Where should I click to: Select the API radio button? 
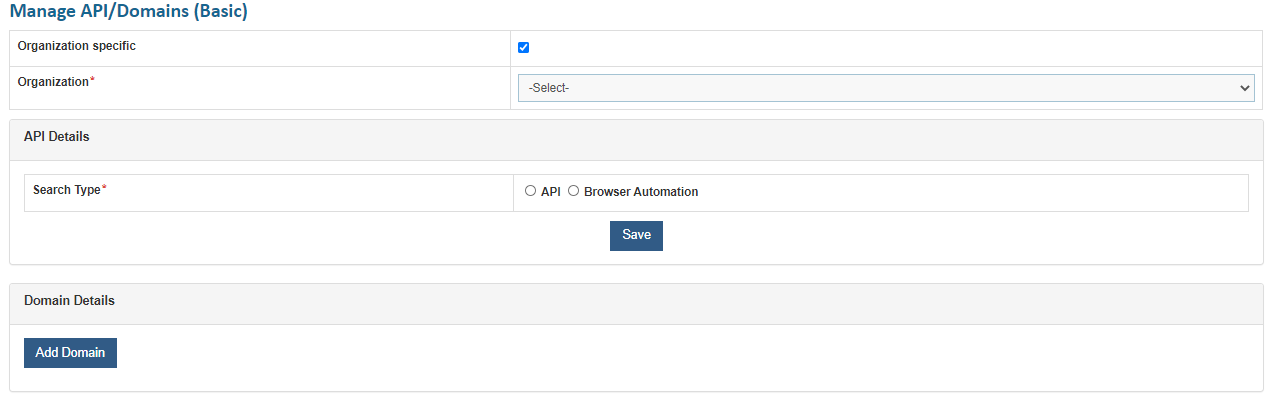click(x=530, y=191)
